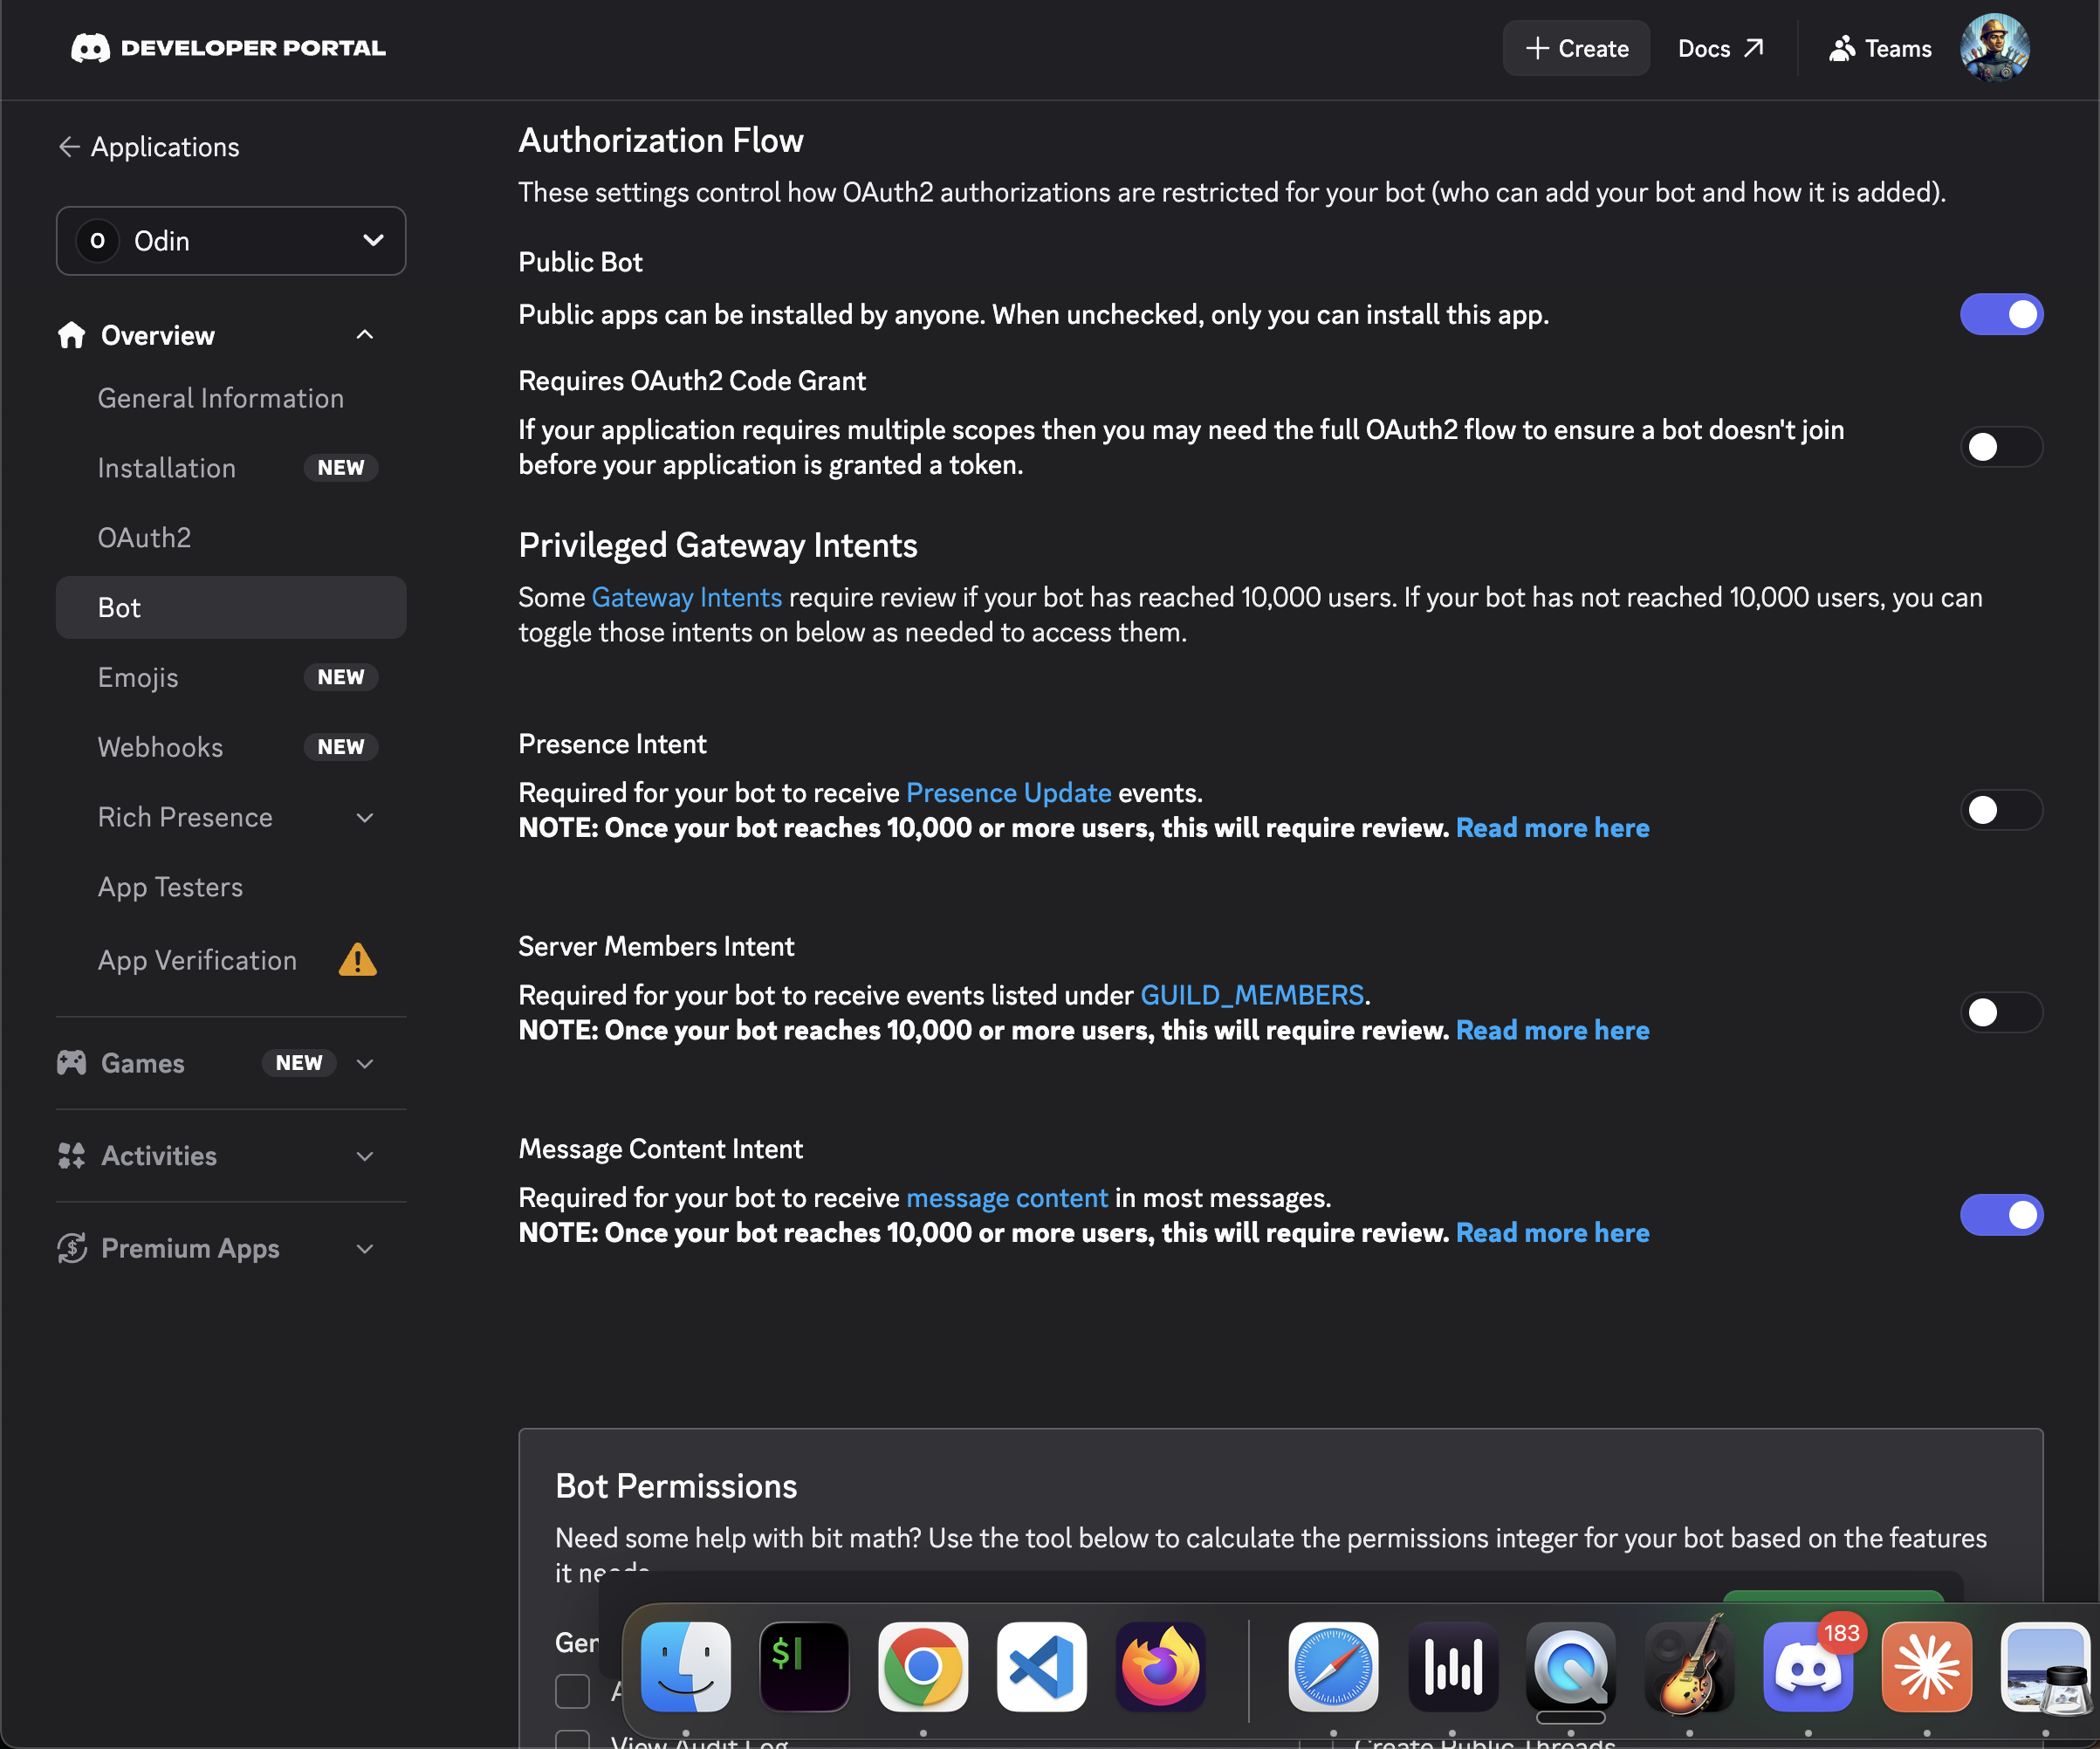2100x1749 pixels.
Task: Launch Google Chrome from the dock
Action: point(923,1666)
